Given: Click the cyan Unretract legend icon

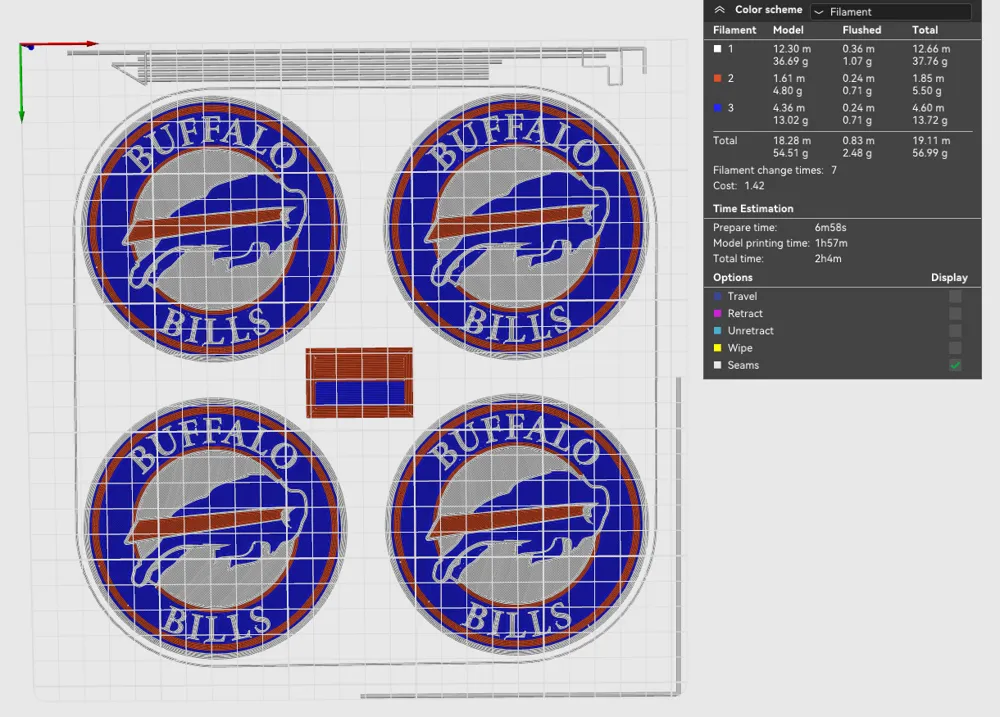Looking at the screenshot, I should click(x=716, y=330).
